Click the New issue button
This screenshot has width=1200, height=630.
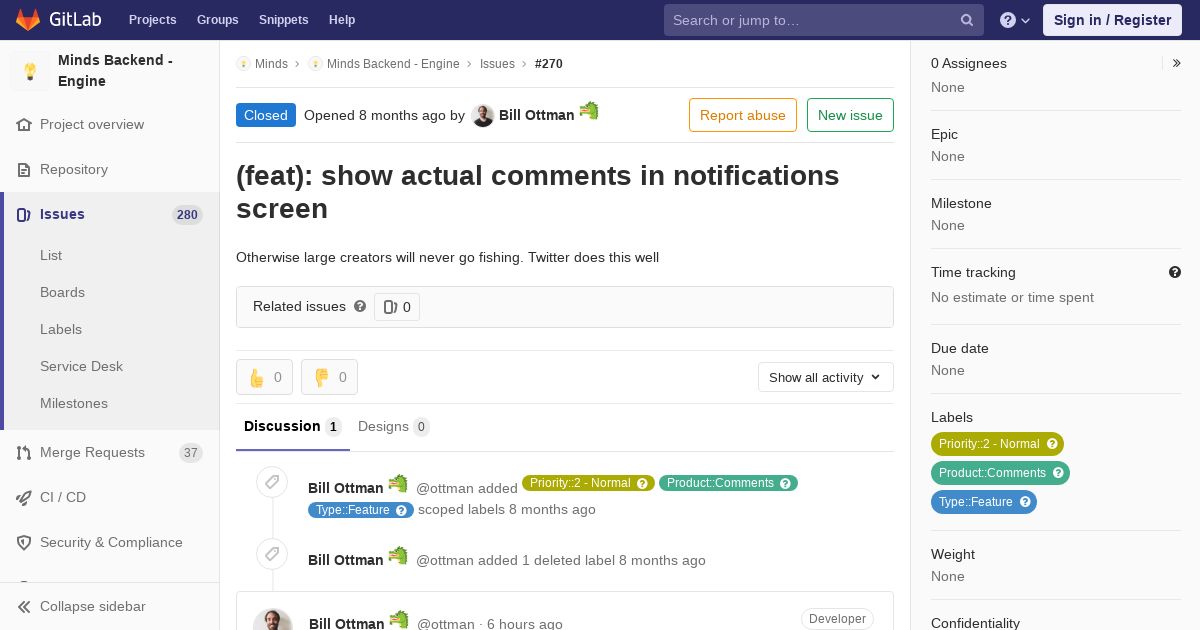850,115
